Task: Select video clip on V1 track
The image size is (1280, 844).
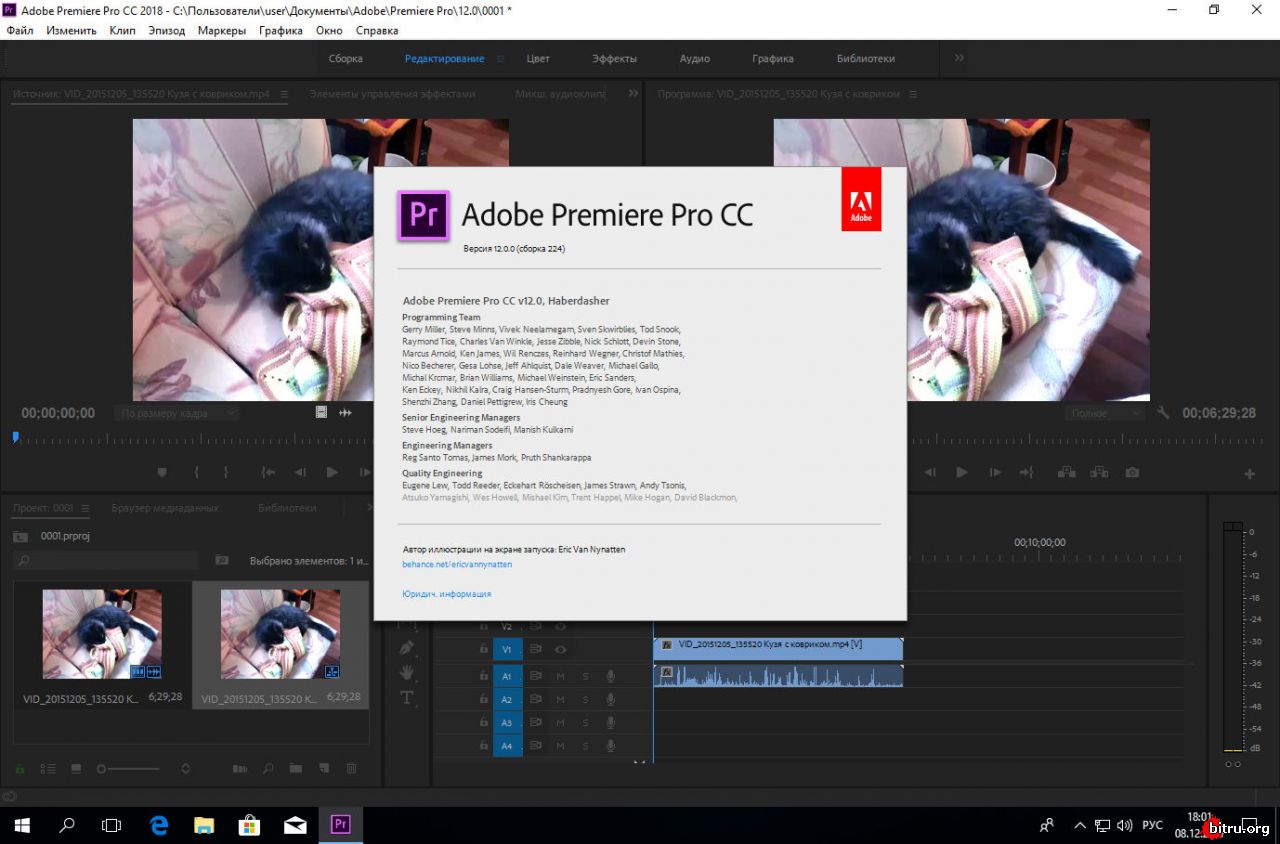Action: point(778,649)
